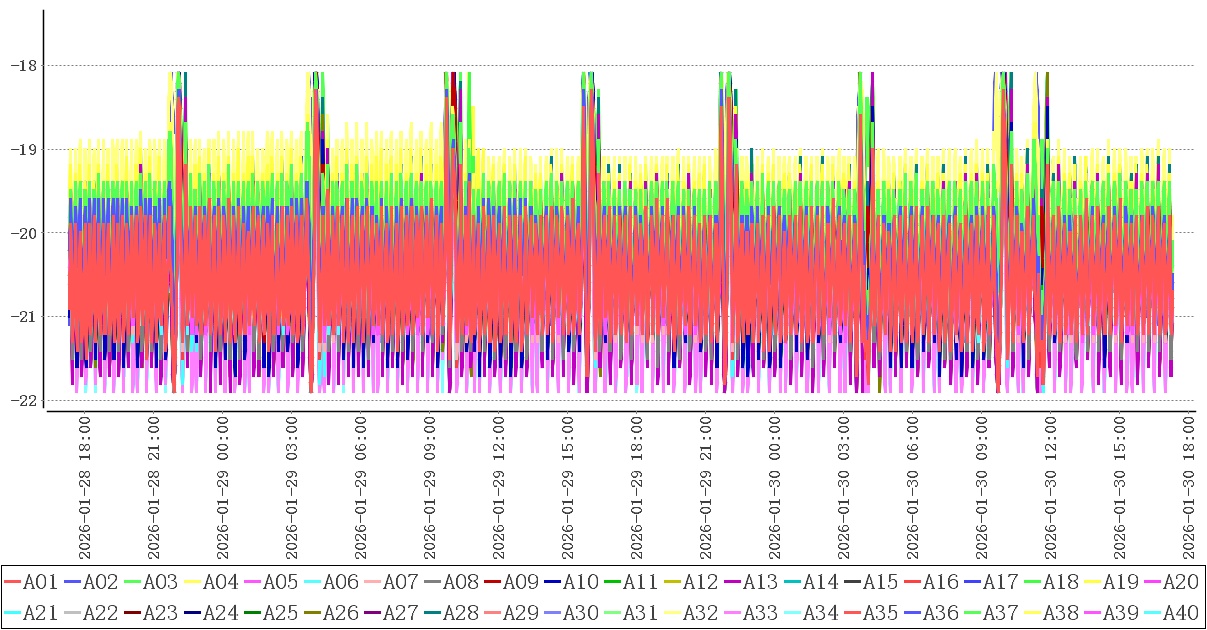Click the A06 legend label
This screenshot has height=630, width=1207.
[340, 581]
